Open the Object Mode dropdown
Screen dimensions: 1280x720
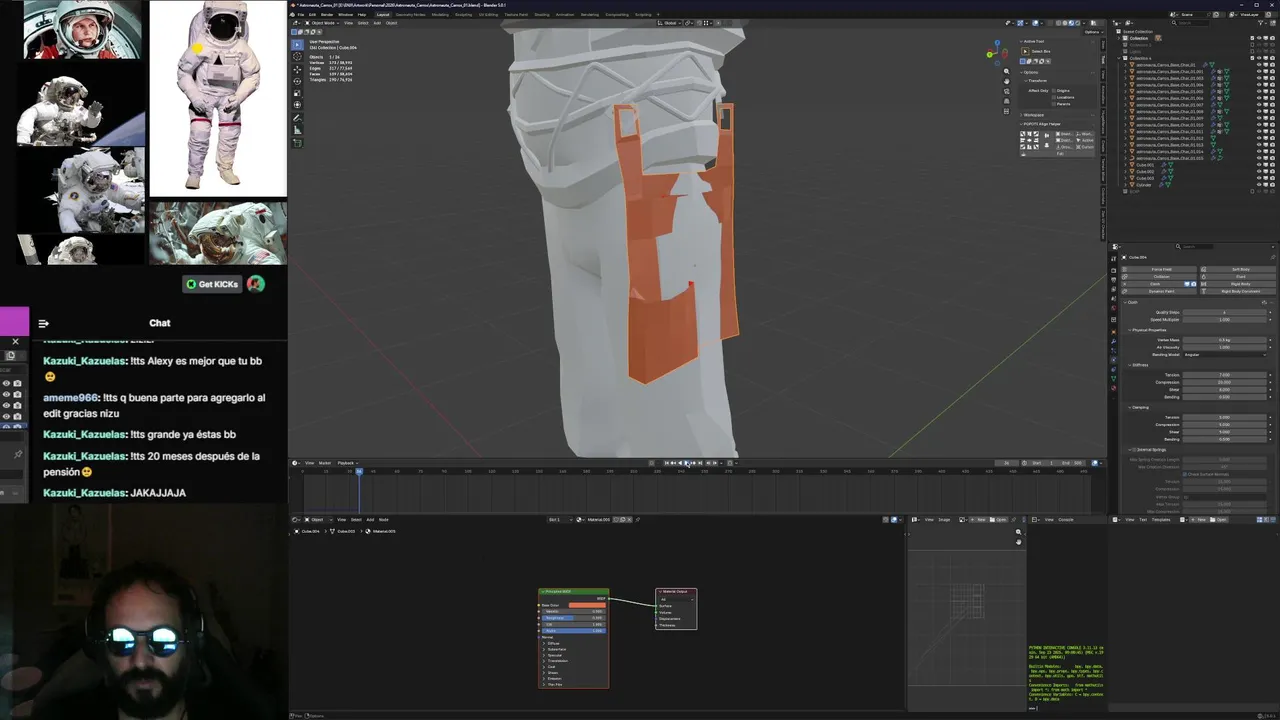click(322, 23)
